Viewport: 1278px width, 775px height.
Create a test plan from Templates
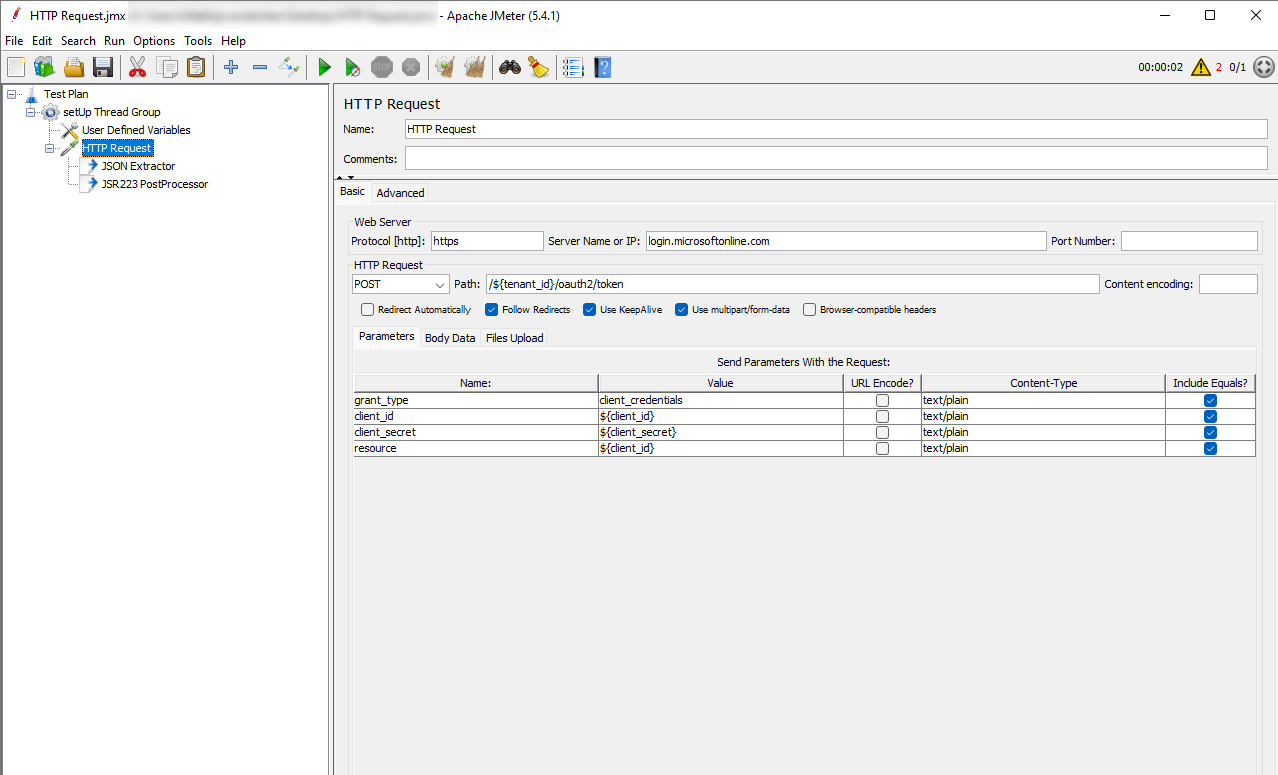(44, 67)
